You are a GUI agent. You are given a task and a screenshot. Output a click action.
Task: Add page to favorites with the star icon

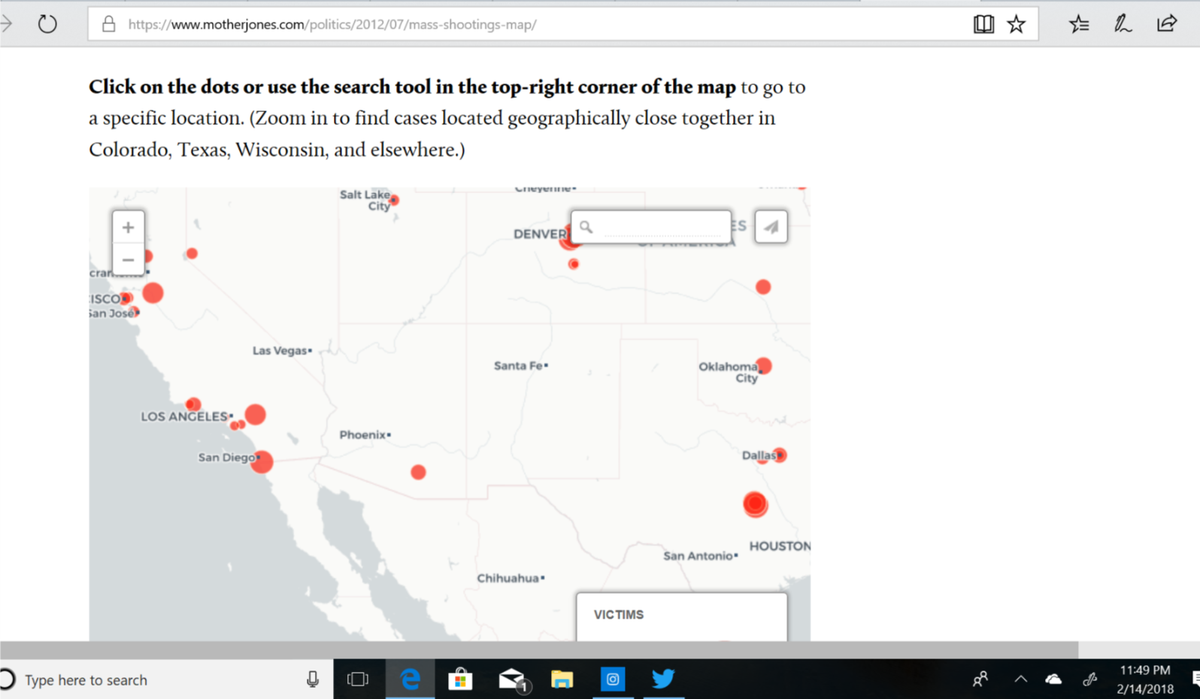[1016, 25]
